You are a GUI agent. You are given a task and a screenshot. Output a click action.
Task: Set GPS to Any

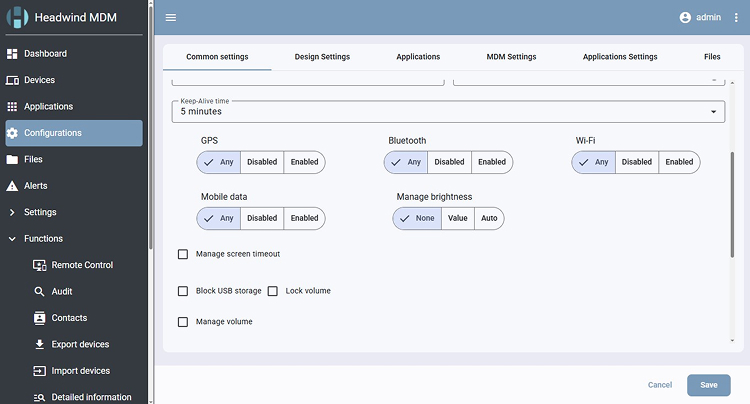(219, 162)
